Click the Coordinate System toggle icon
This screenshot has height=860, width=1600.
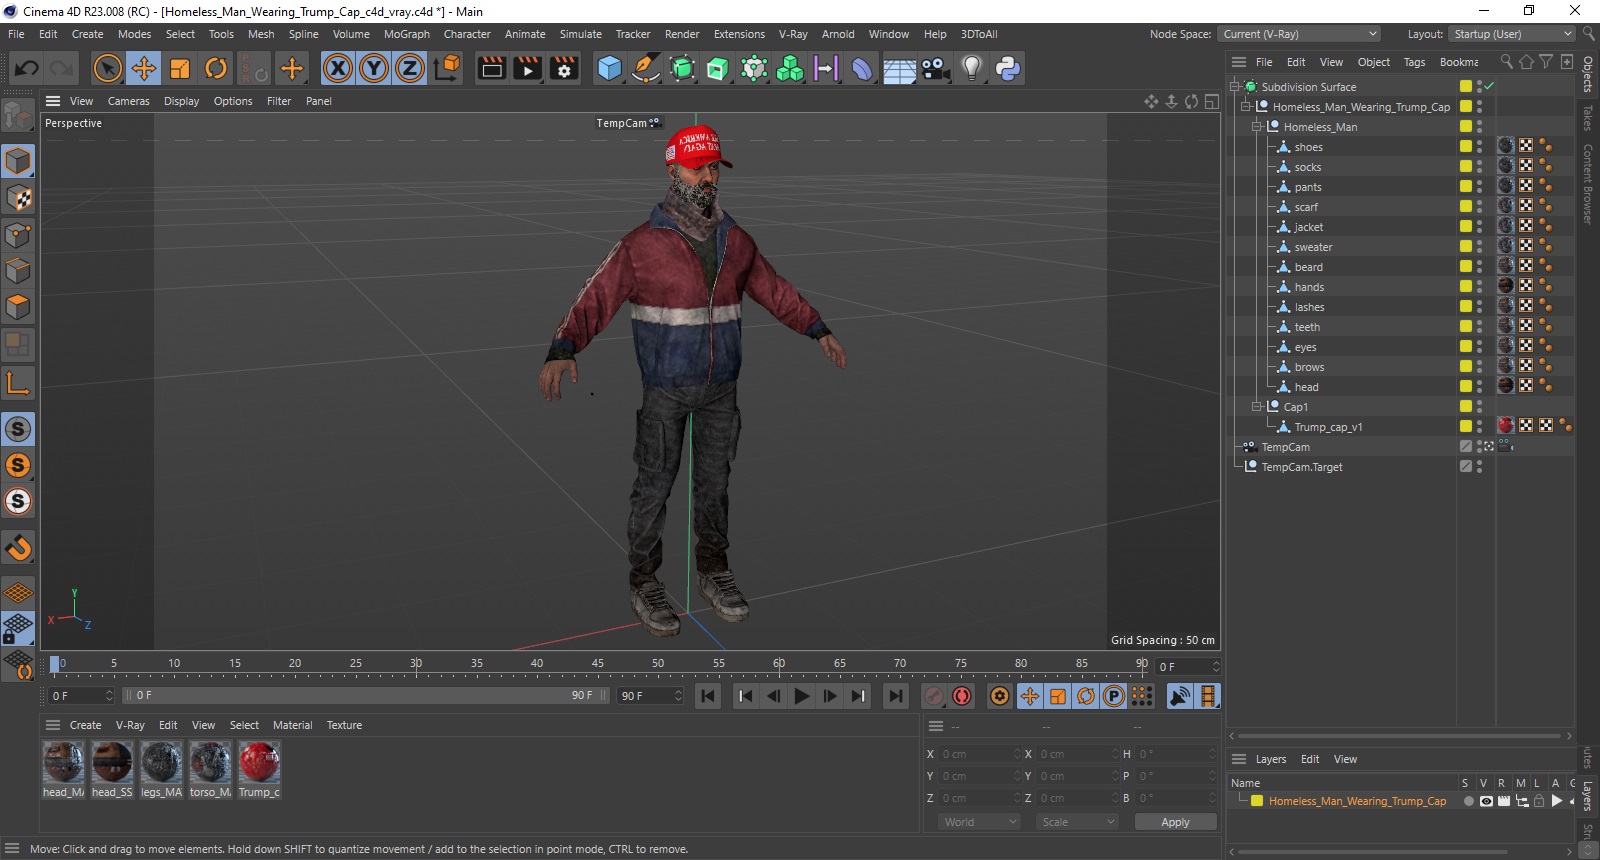click(447, 68)
